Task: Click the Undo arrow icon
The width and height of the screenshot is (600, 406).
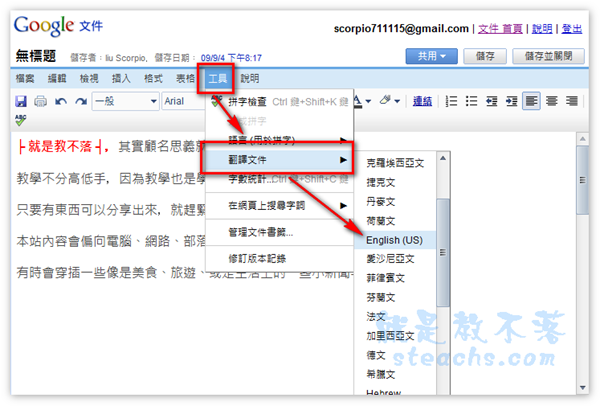Action: pyautogui.click(x=61, y=101)
